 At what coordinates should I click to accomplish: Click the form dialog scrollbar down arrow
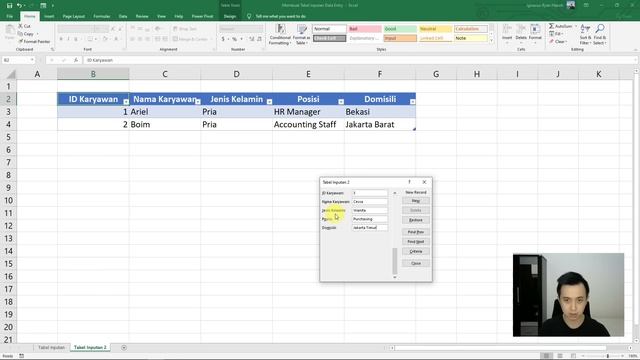pos(395,278)
